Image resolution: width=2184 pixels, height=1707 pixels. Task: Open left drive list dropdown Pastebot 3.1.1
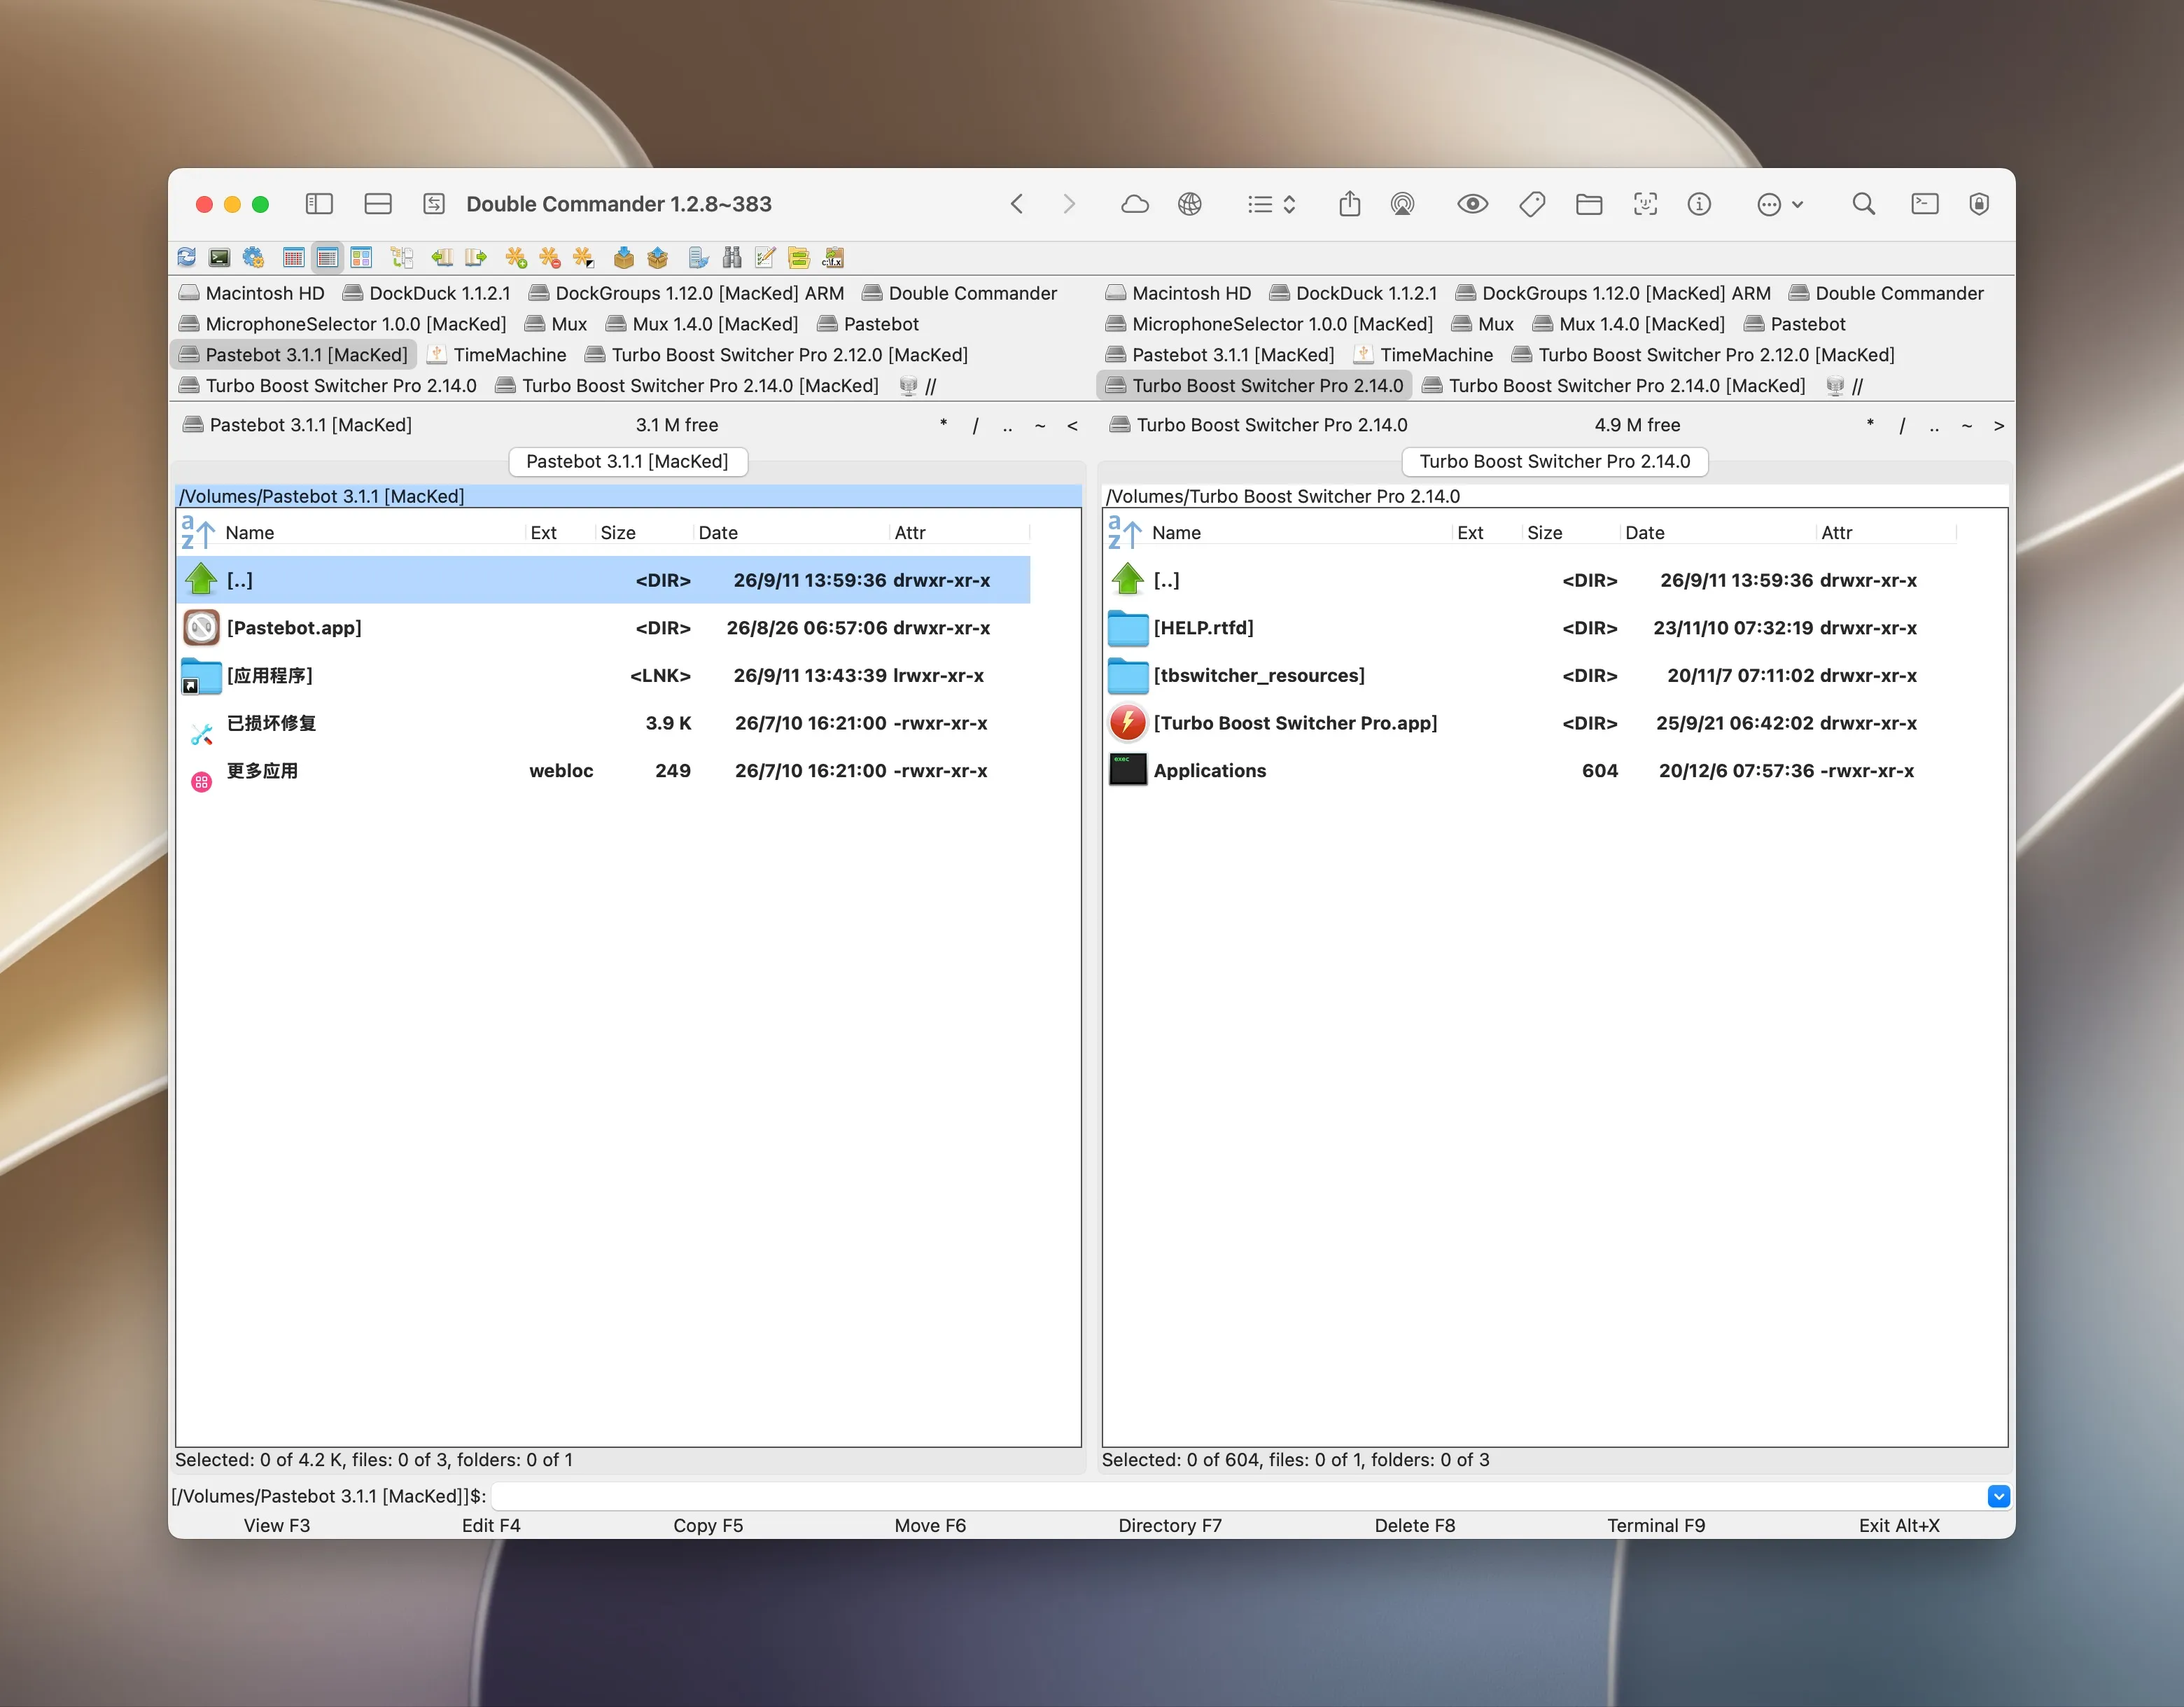pos(297,425)
